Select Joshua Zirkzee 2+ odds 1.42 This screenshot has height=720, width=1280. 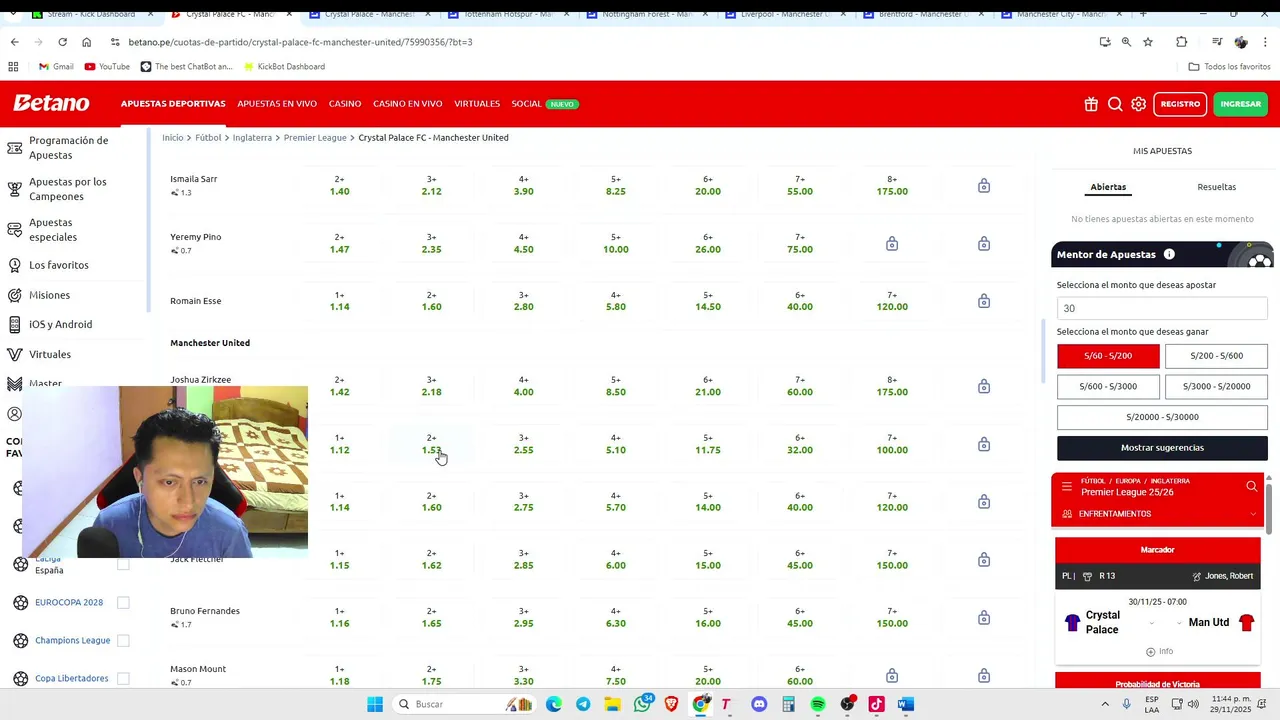(339, 386)
